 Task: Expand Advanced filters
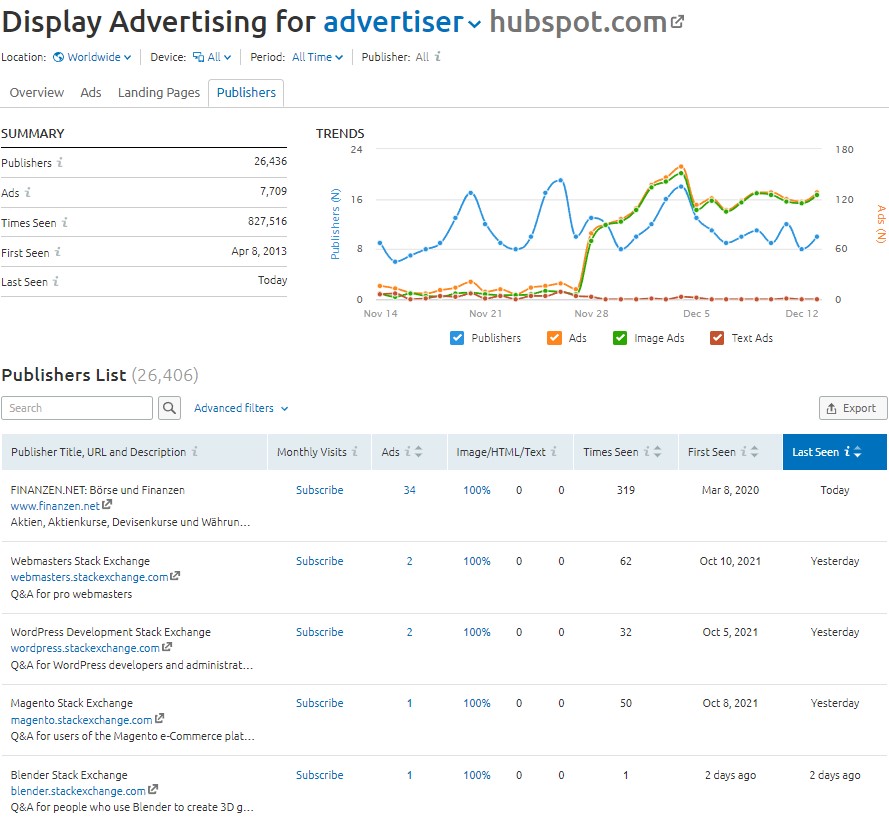tap(241, 408)
